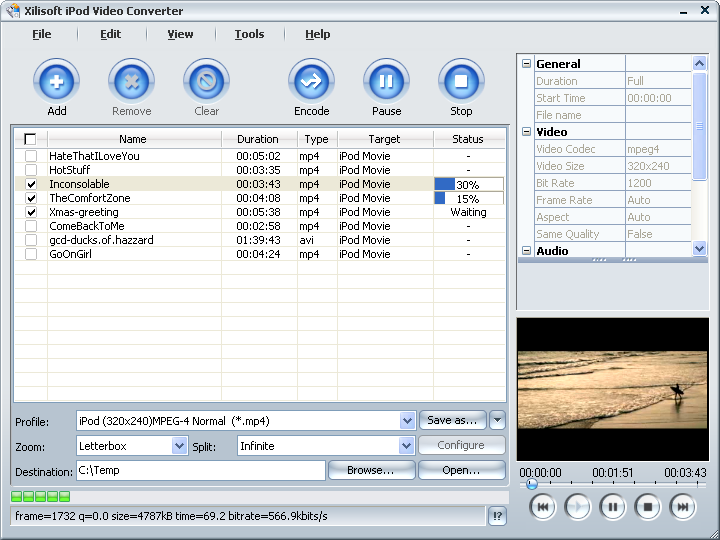Click the frame=1732 status line text

coord(171,517)
